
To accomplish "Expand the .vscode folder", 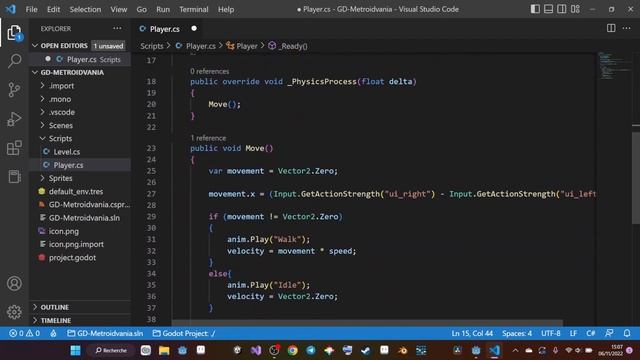I will pos(62,112).
